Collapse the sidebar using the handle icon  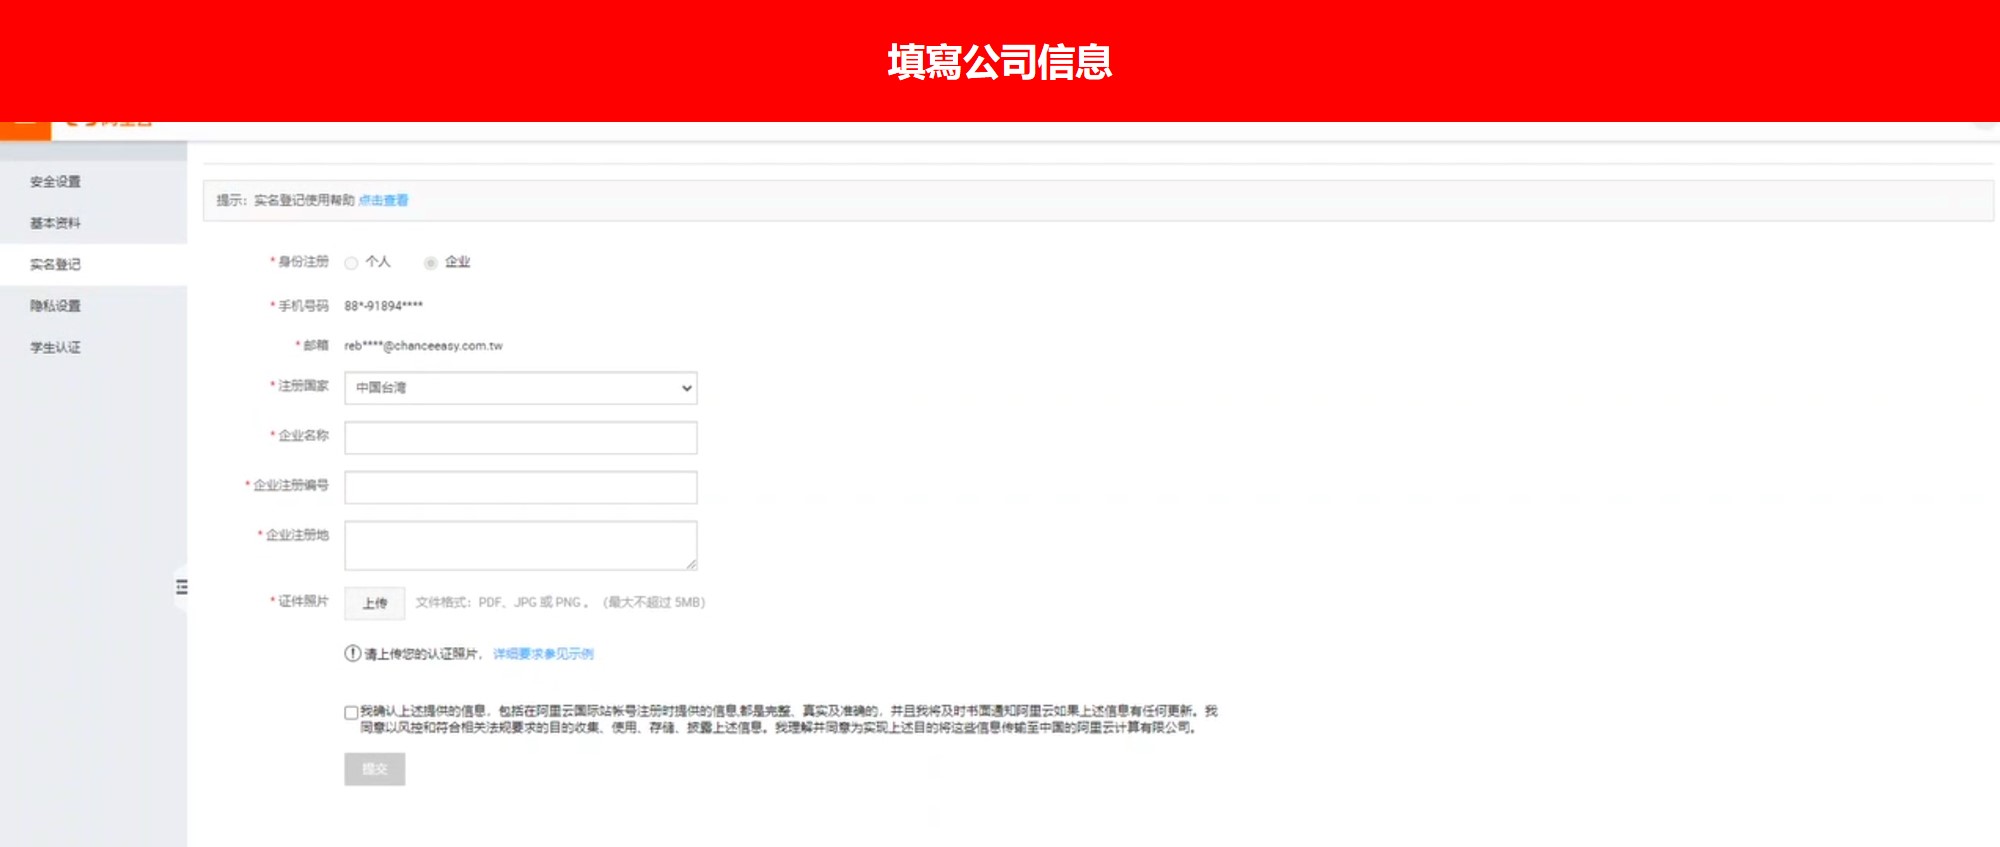181,587
